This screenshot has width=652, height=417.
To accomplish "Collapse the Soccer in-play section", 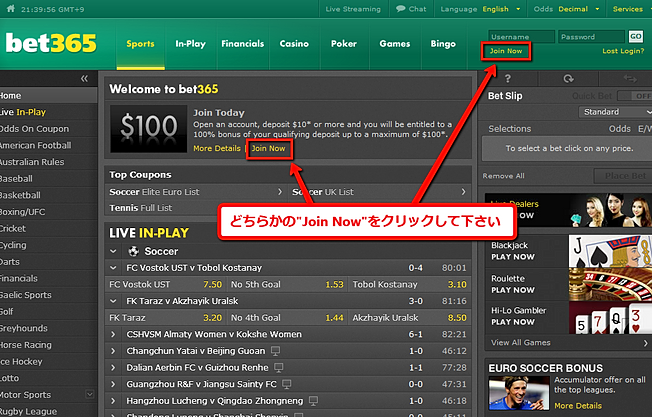I will 113,251.
